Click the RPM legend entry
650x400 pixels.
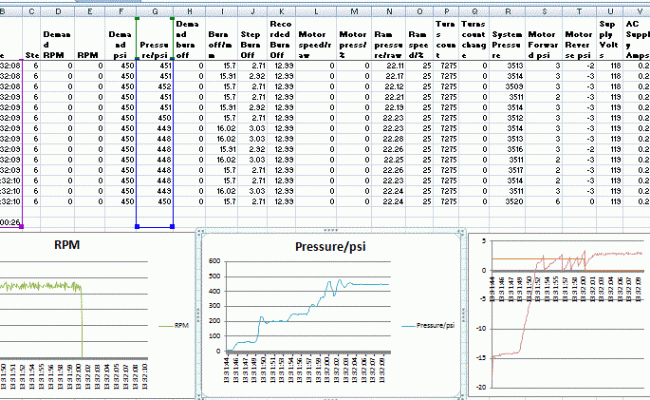[x=174, y=325]
